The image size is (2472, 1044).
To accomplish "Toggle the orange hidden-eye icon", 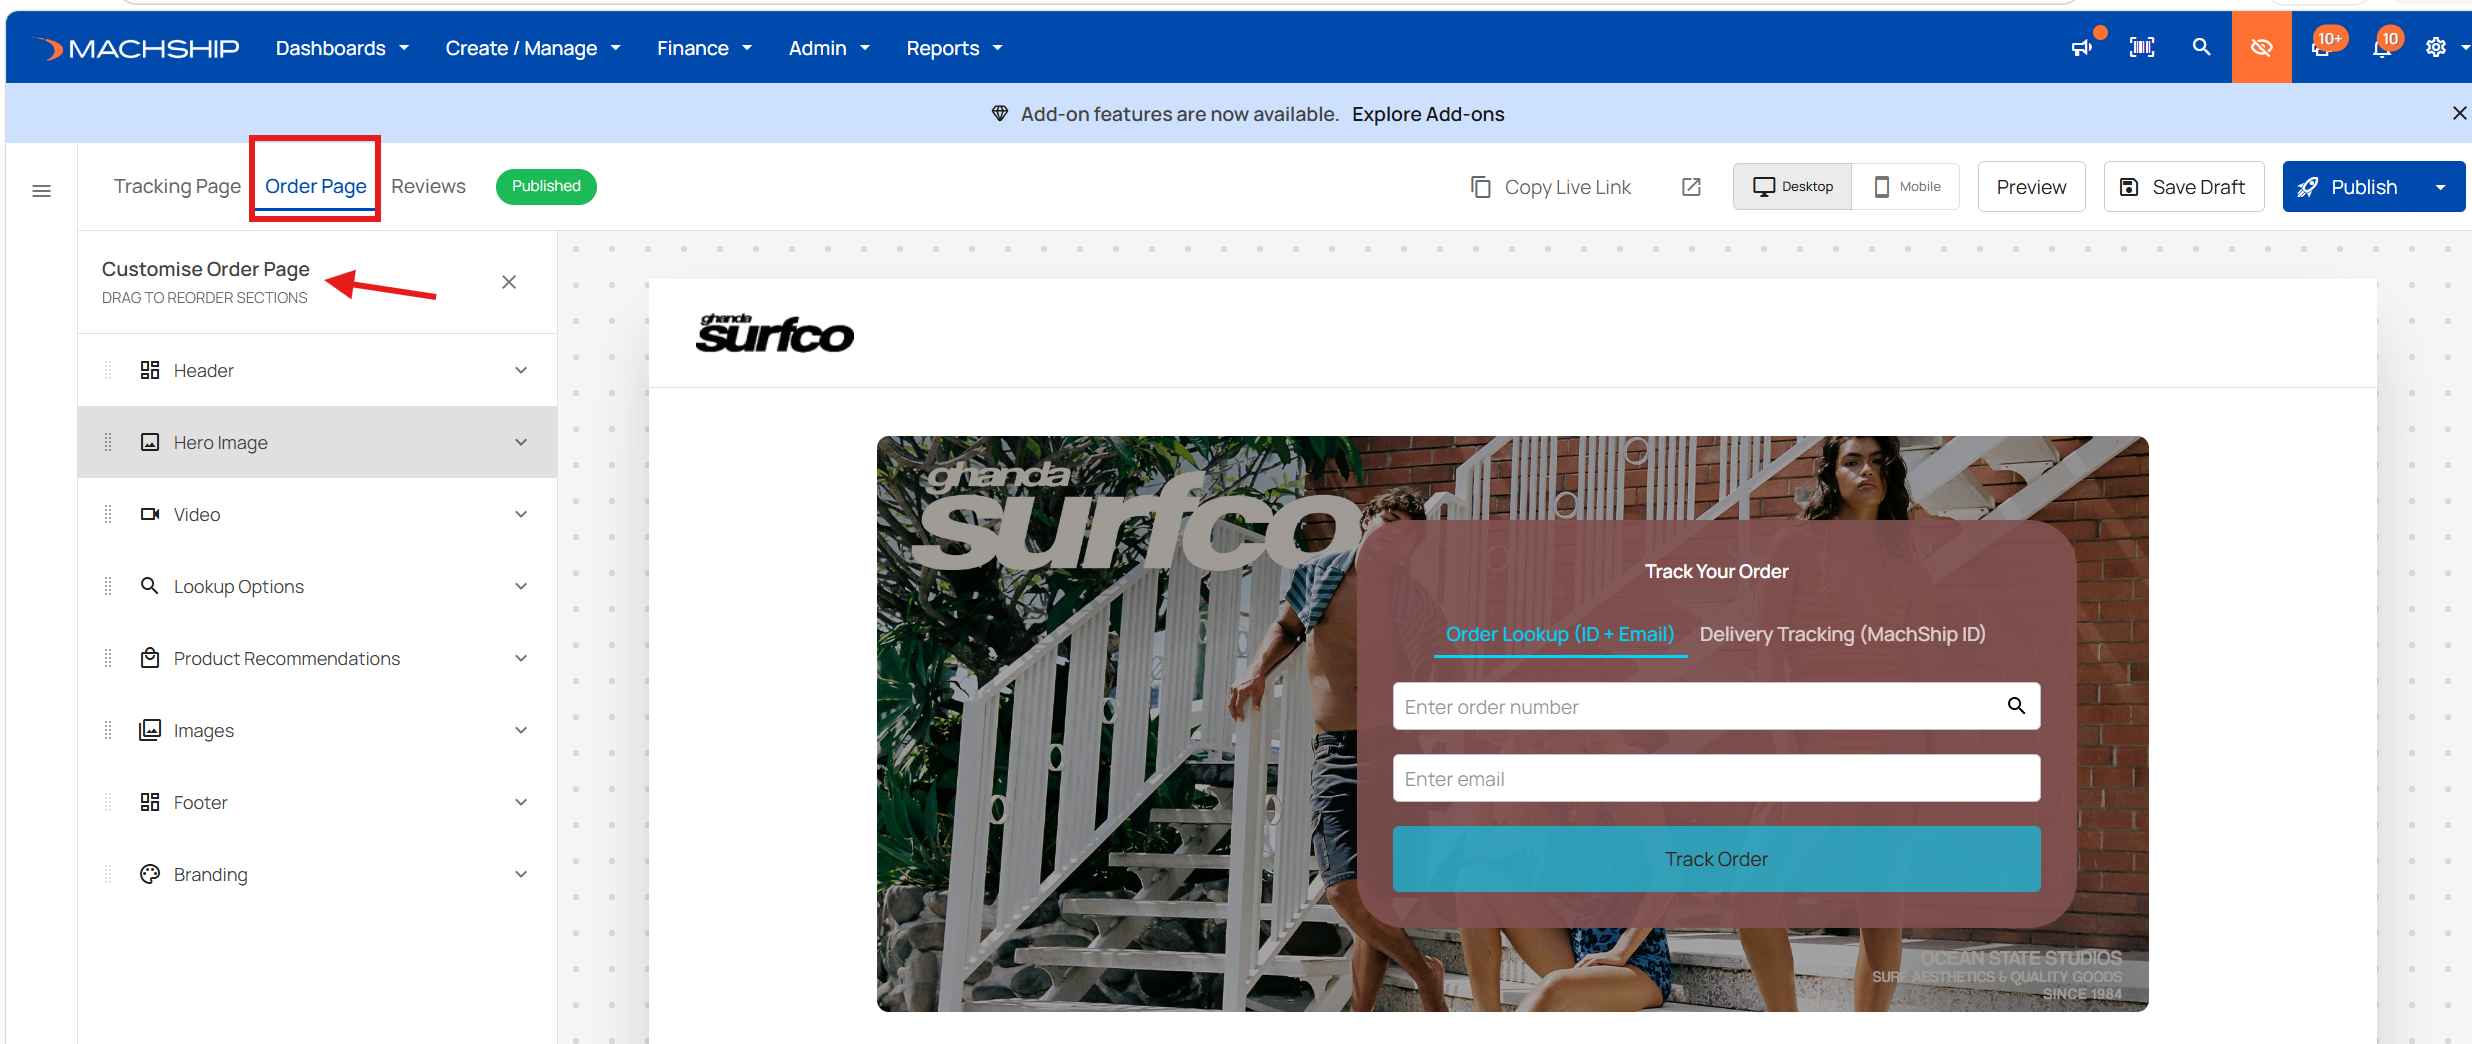I will click(x=2261, y=47).
